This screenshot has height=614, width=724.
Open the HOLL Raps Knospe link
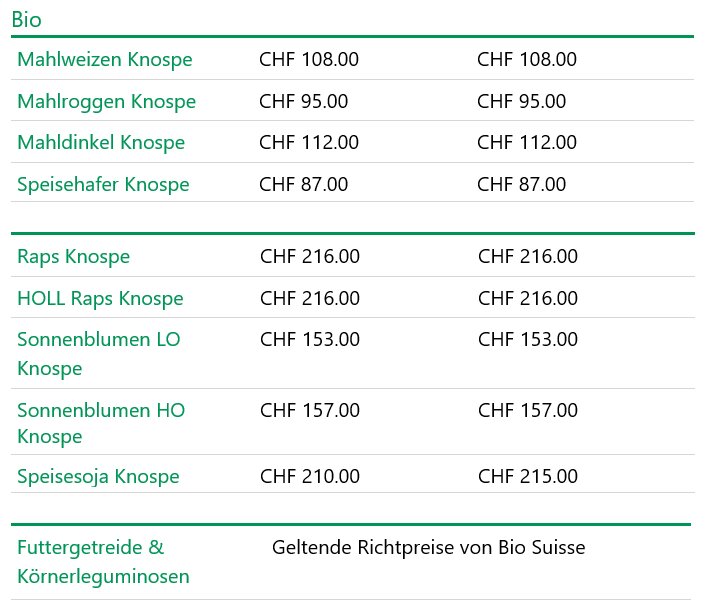[100, 299]
